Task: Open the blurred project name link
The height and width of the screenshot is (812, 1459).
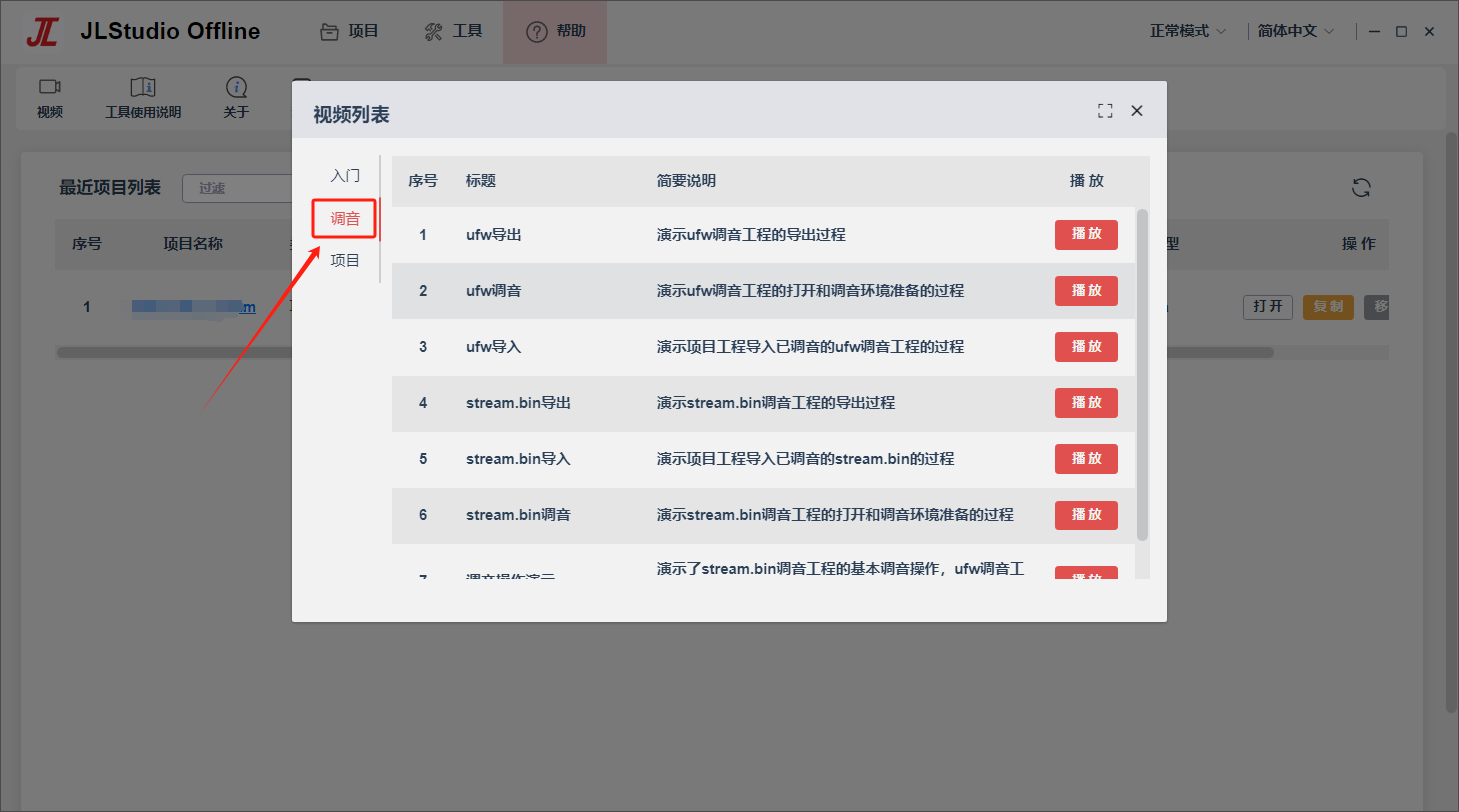Action: pos(194,307)
